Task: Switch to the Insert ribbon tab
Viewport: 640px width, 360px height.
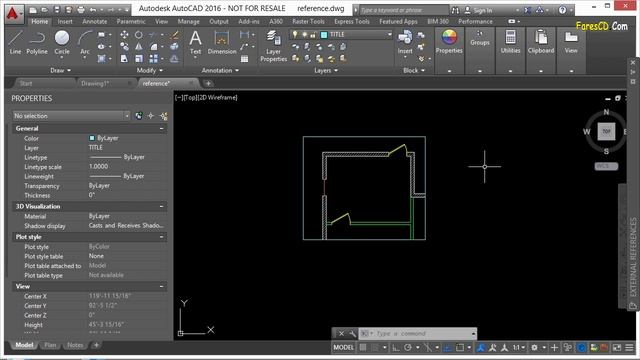Action: (65, 21)
